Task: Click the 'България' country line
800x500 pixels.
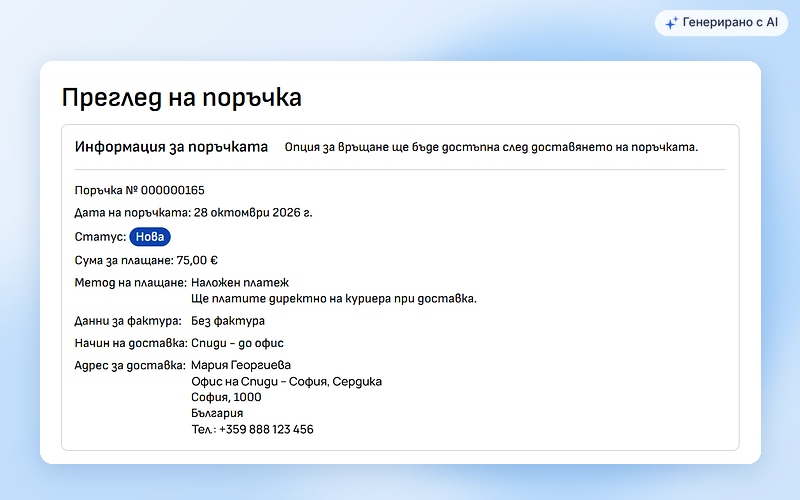Action: point(217,413)
